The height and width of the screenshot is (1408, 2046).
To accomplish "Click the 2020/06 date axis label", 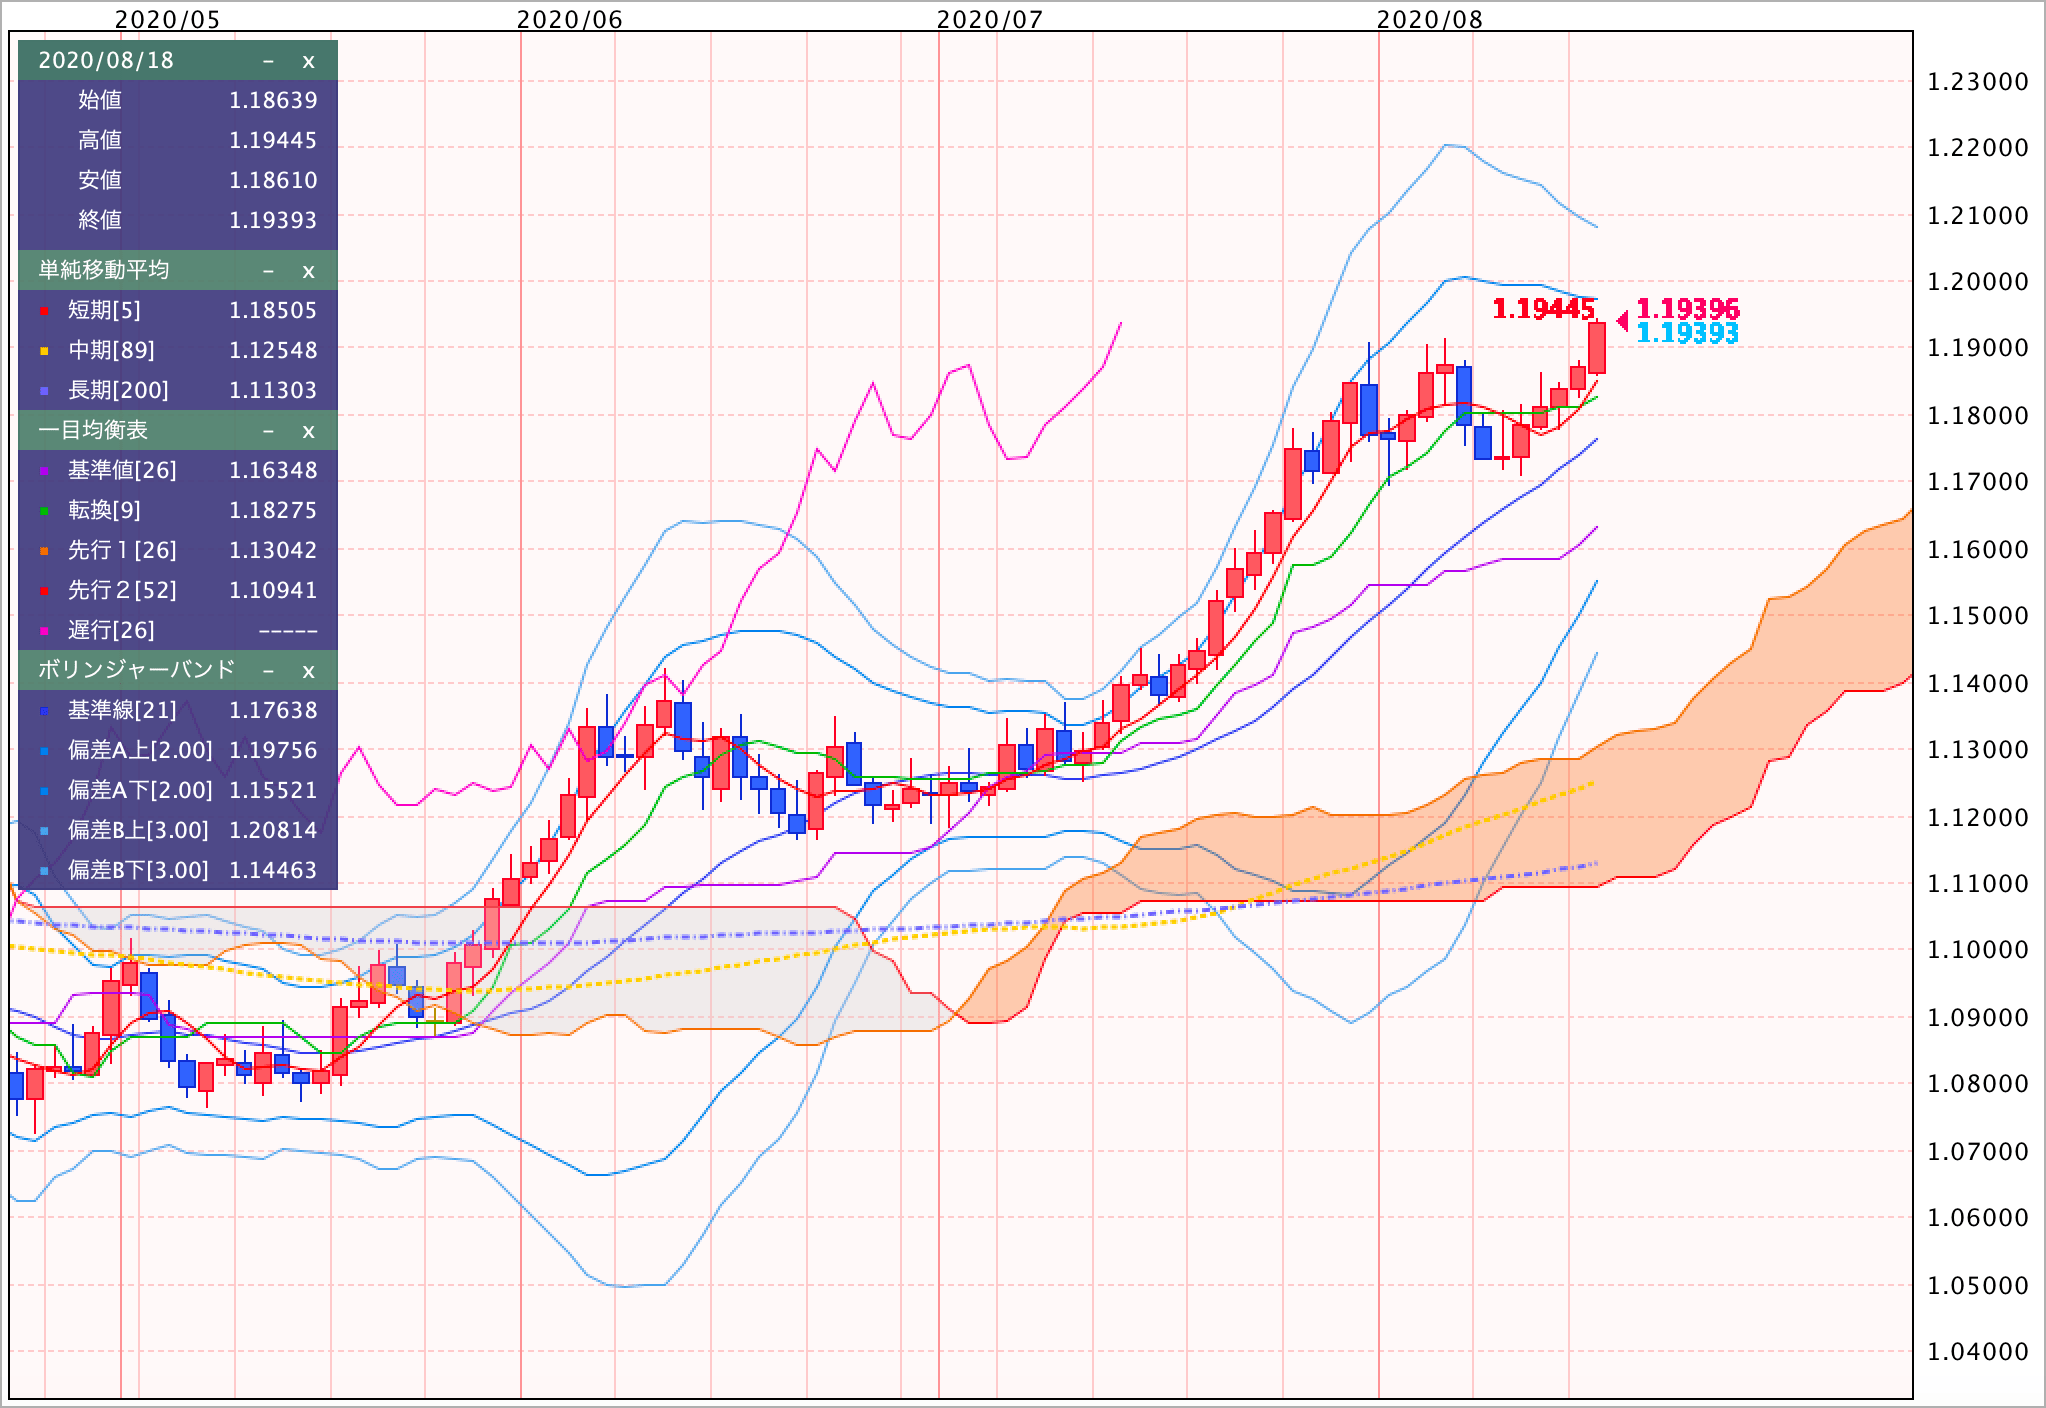I will pyautogui.click(x=570, y=19).
